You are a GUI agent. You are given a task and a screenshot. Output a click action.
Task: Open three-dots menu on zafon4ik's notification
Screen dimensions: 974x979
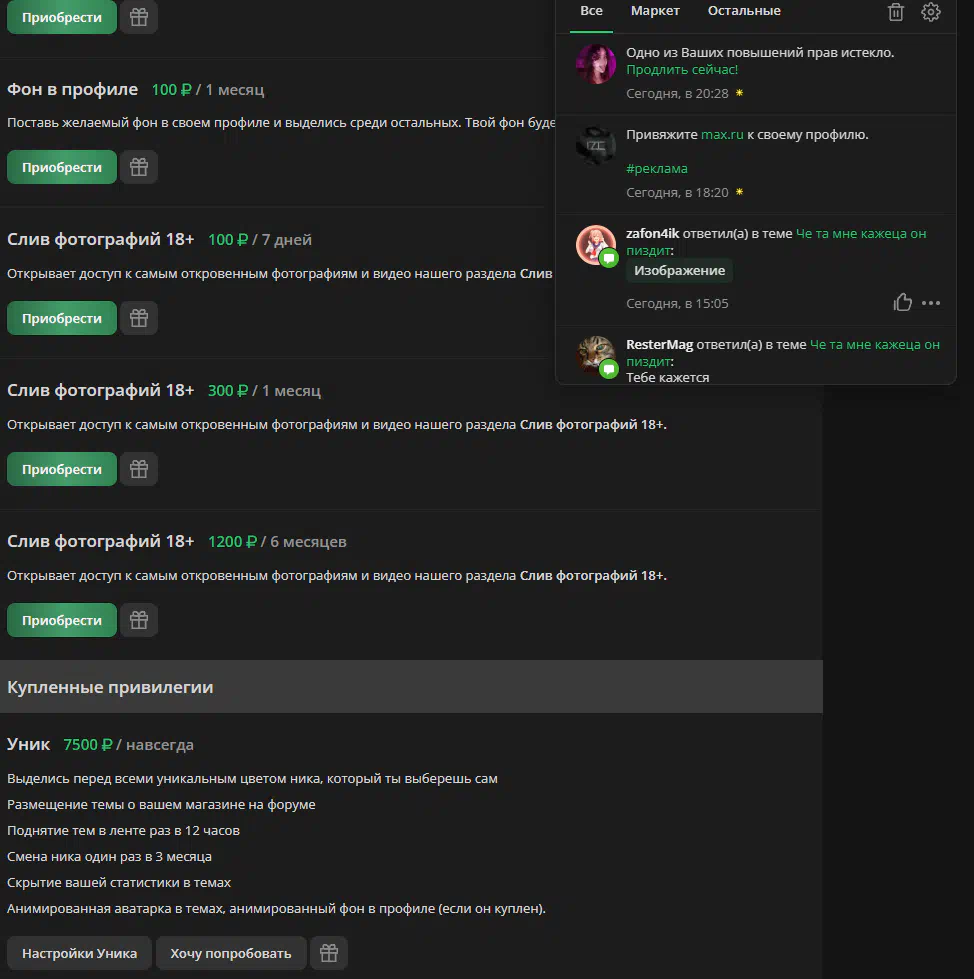click(931, 303)
